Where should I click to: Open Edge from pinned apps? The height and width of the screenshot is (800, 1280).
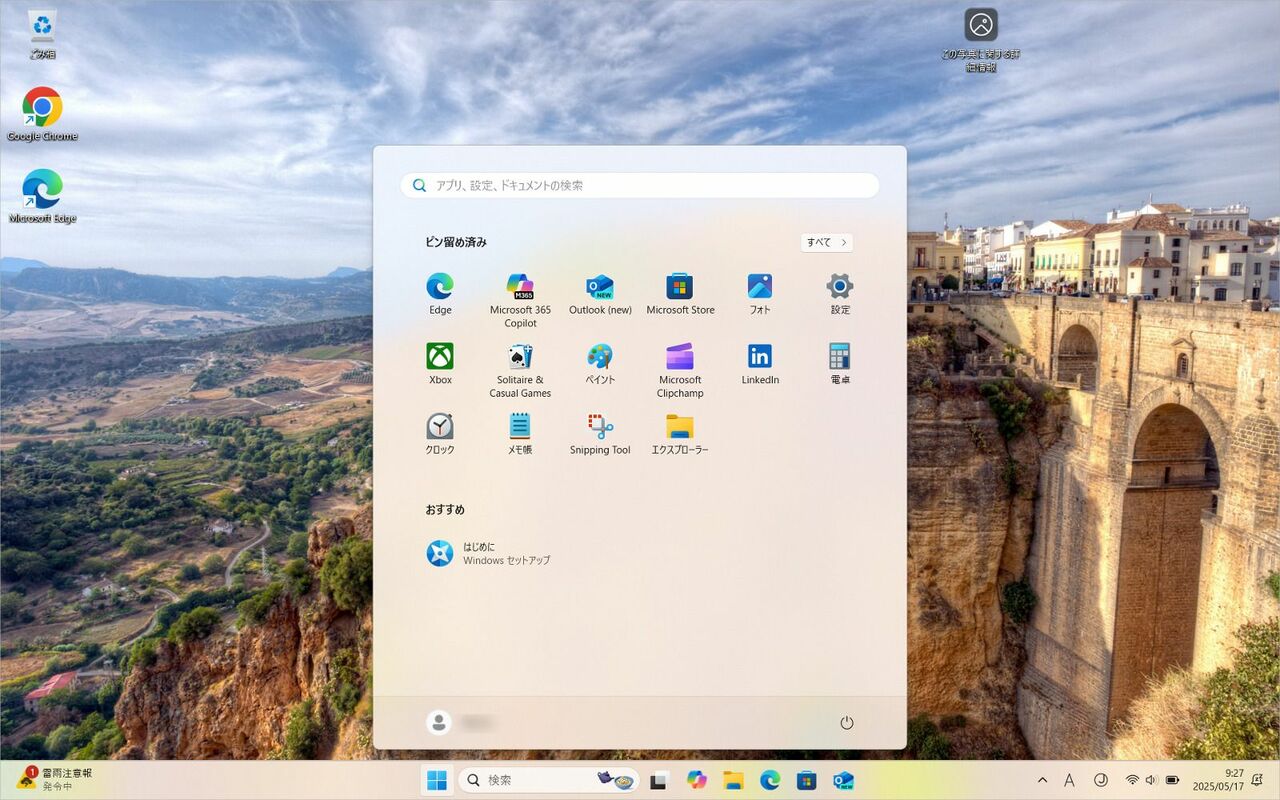coord(440,294)
